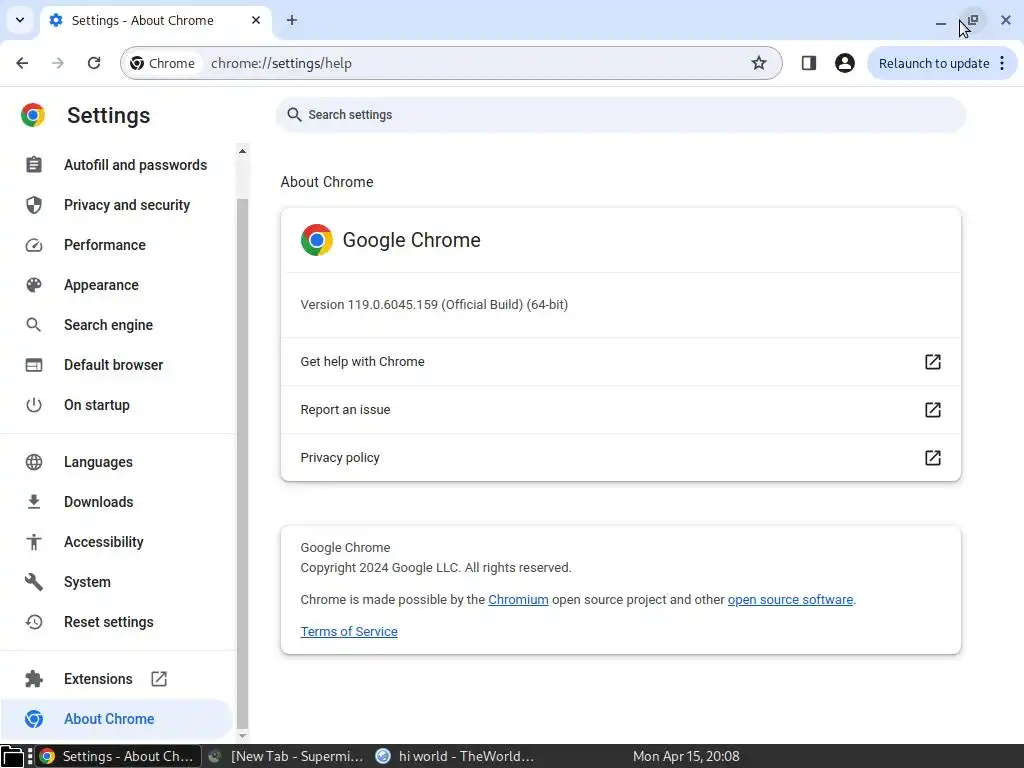Click the Extensions puzzle piece icon
Image resolution: width=1024 pixels, height=768 pixels.
34,679
